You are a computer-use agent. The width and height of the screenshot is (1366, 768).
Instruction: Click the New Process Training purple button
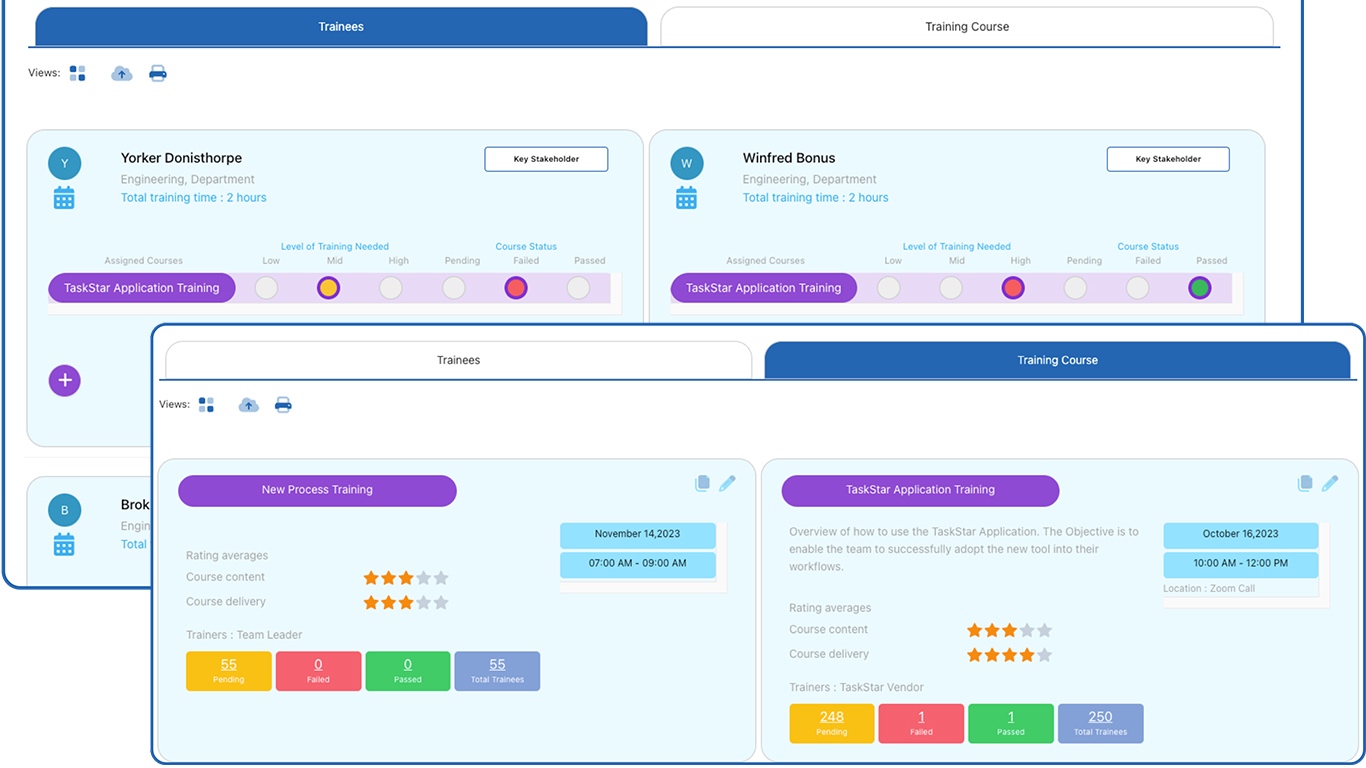pyautogui.click(x=317, y=490)
